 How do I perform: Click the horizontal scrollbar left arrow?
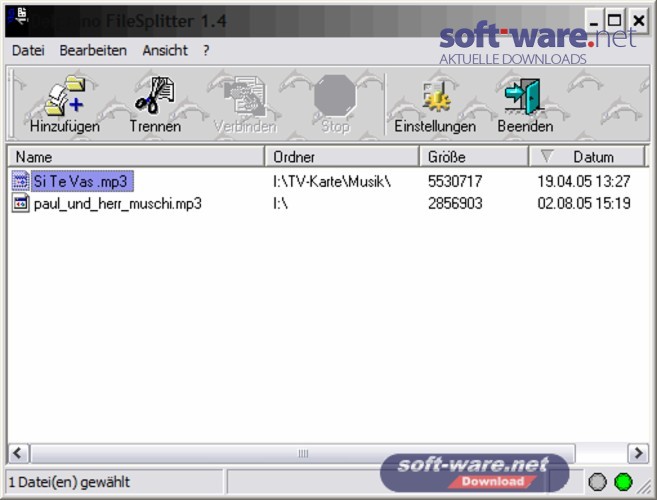(x=18, y=453)
